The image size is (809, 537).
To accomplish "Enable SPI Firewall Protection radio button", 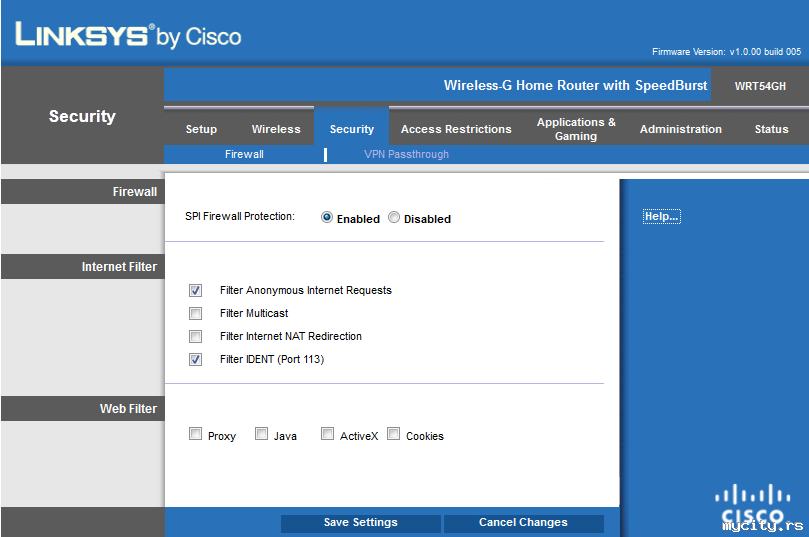I will [327, 218].
